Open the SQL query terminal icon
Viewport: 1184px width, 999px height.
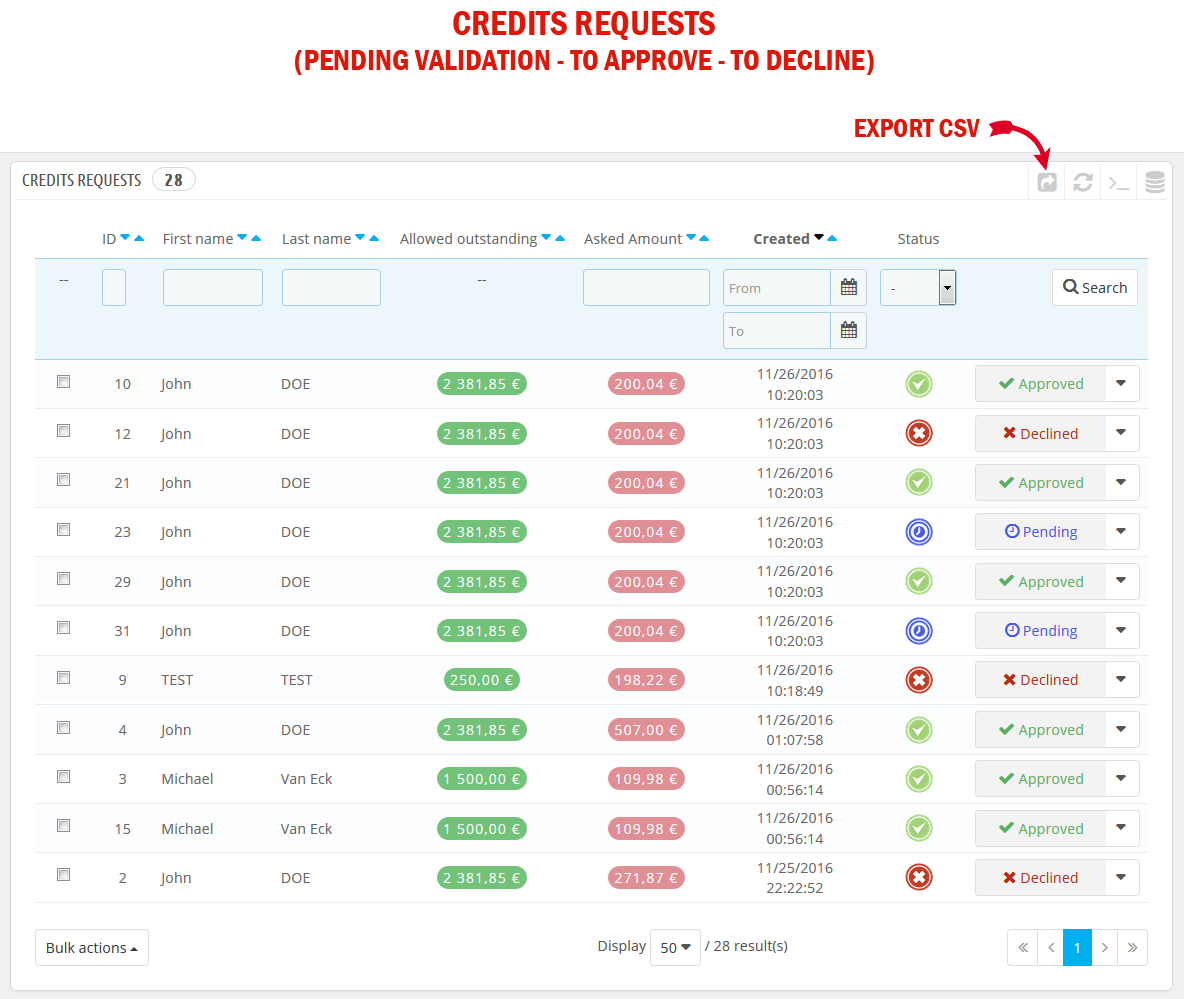1118,182
